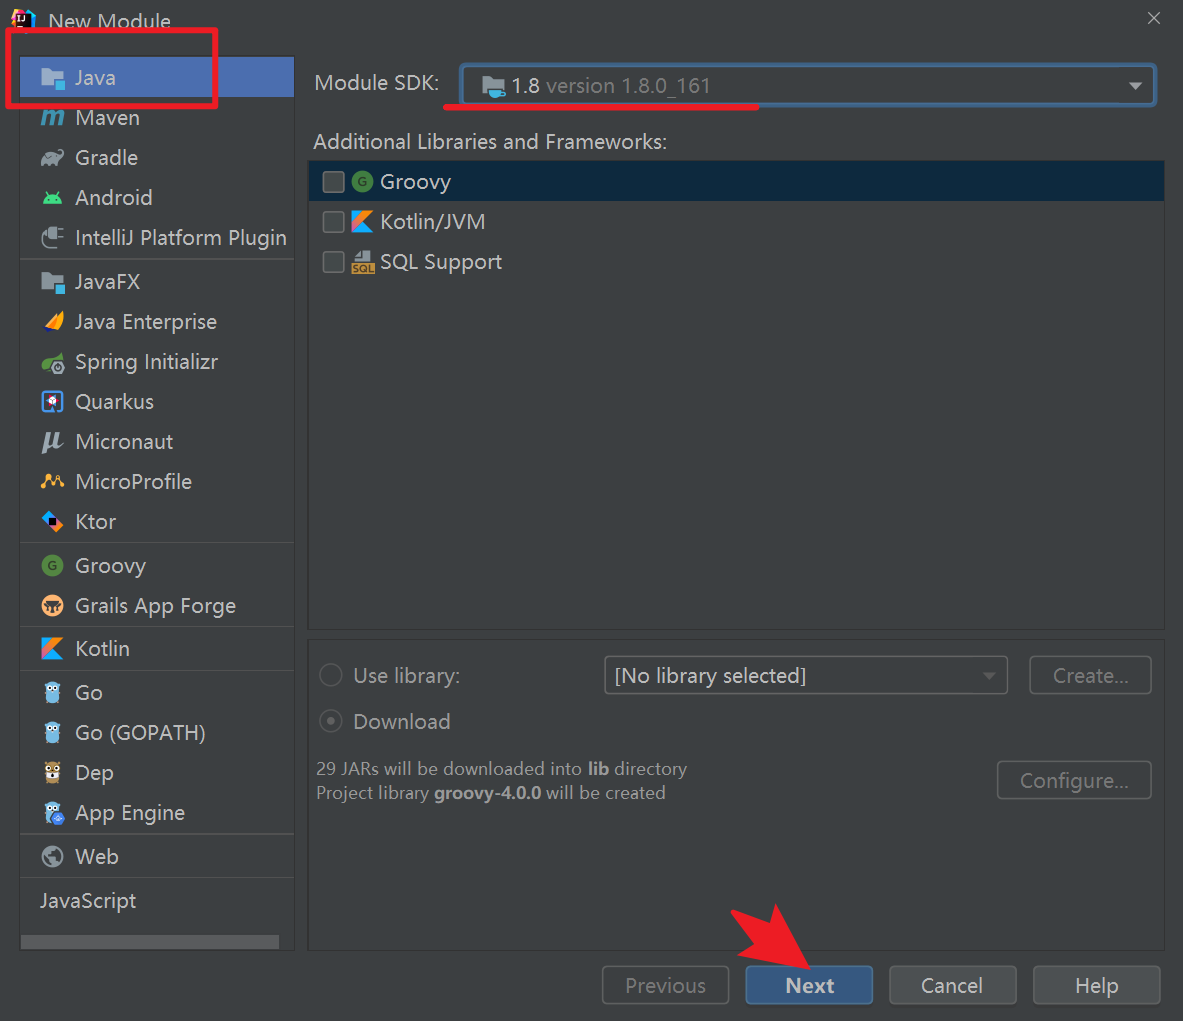
Task: Select the Ktor list label
Action: 96,521
